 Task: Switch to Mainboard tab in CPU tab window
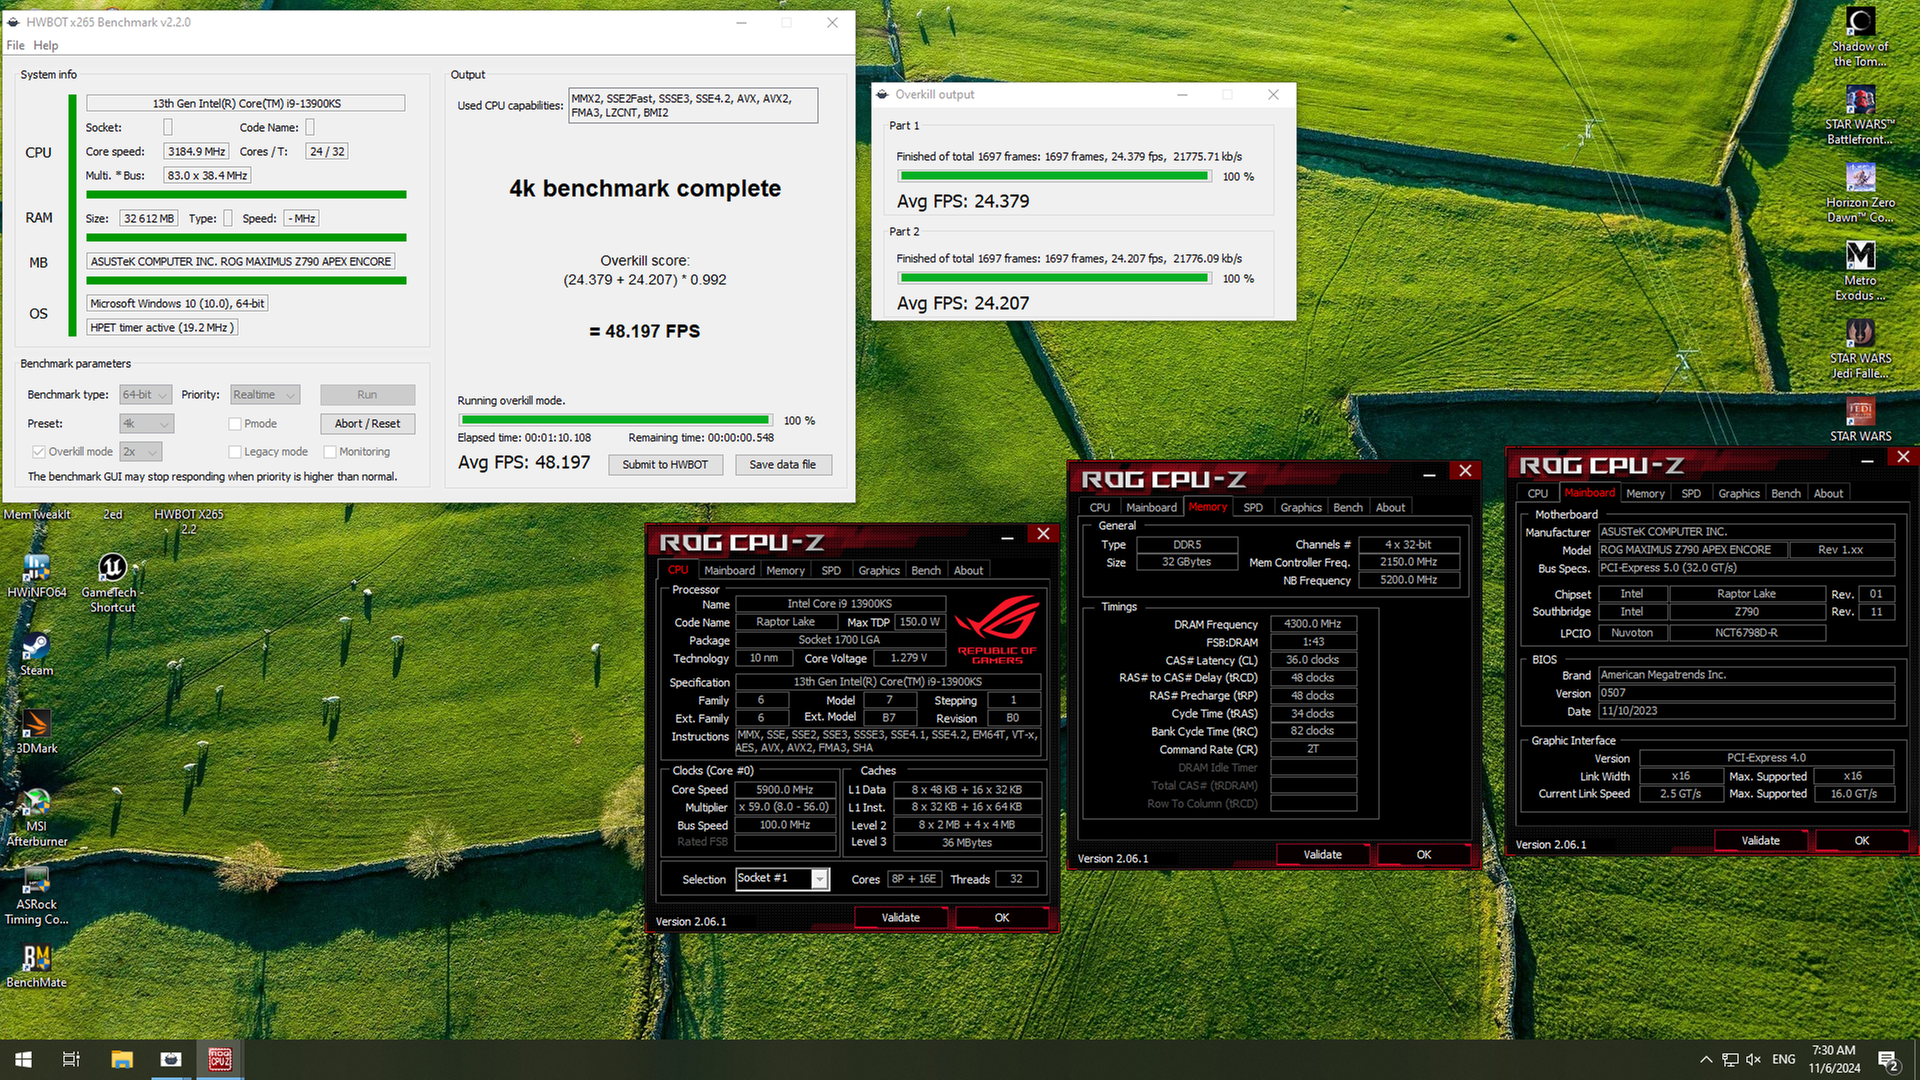(729, 570)
